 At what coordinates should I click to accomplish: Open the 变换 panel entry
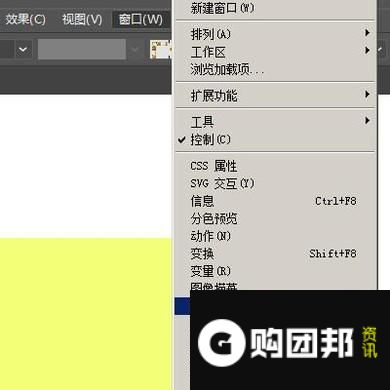tap(275, 254)
